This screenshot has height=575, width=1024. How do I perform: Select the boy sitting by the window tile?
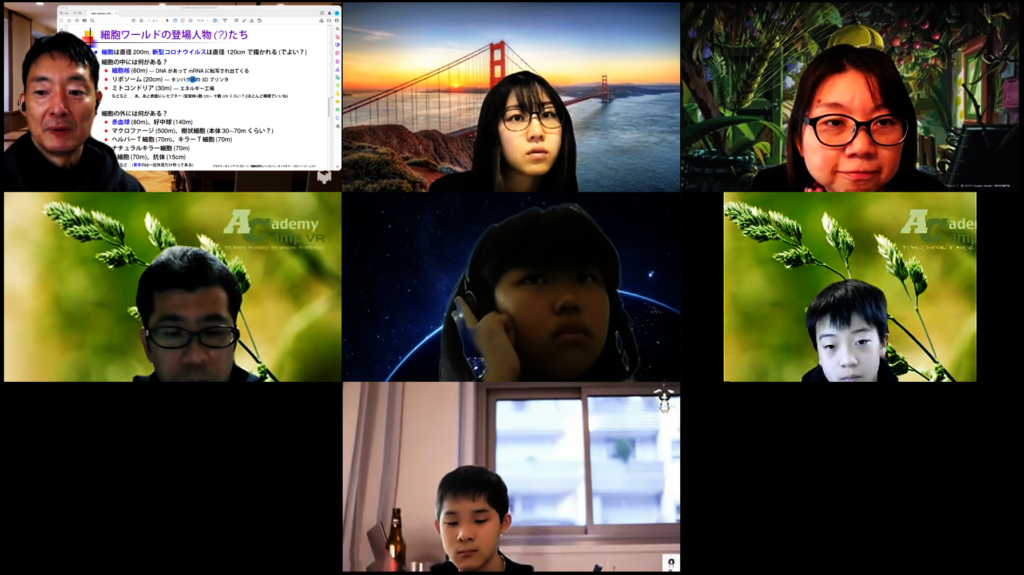pos(511,477)
